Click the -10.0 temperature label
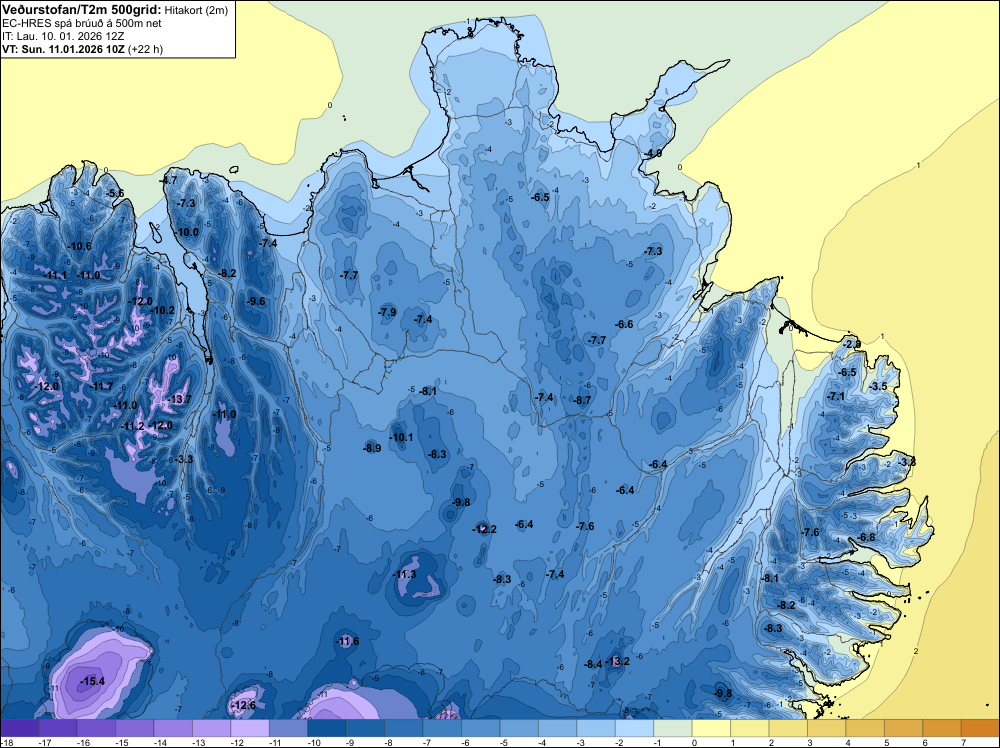Image resolution: width=1000 pixels, height=748 pixels. (x=186, y=233)
